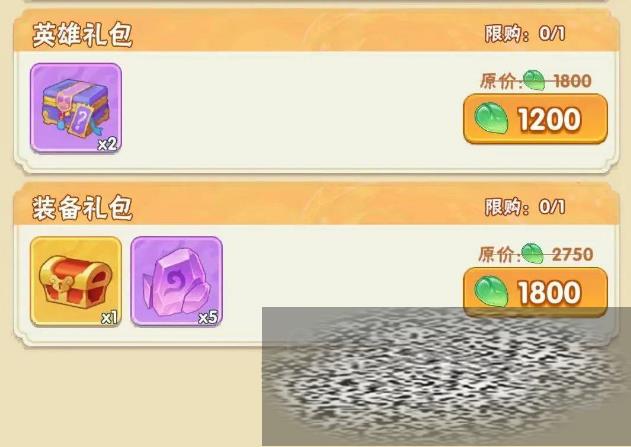
Task: Buy 装备礼包 for 1800 leaves
Action: (x=535, y=292)
